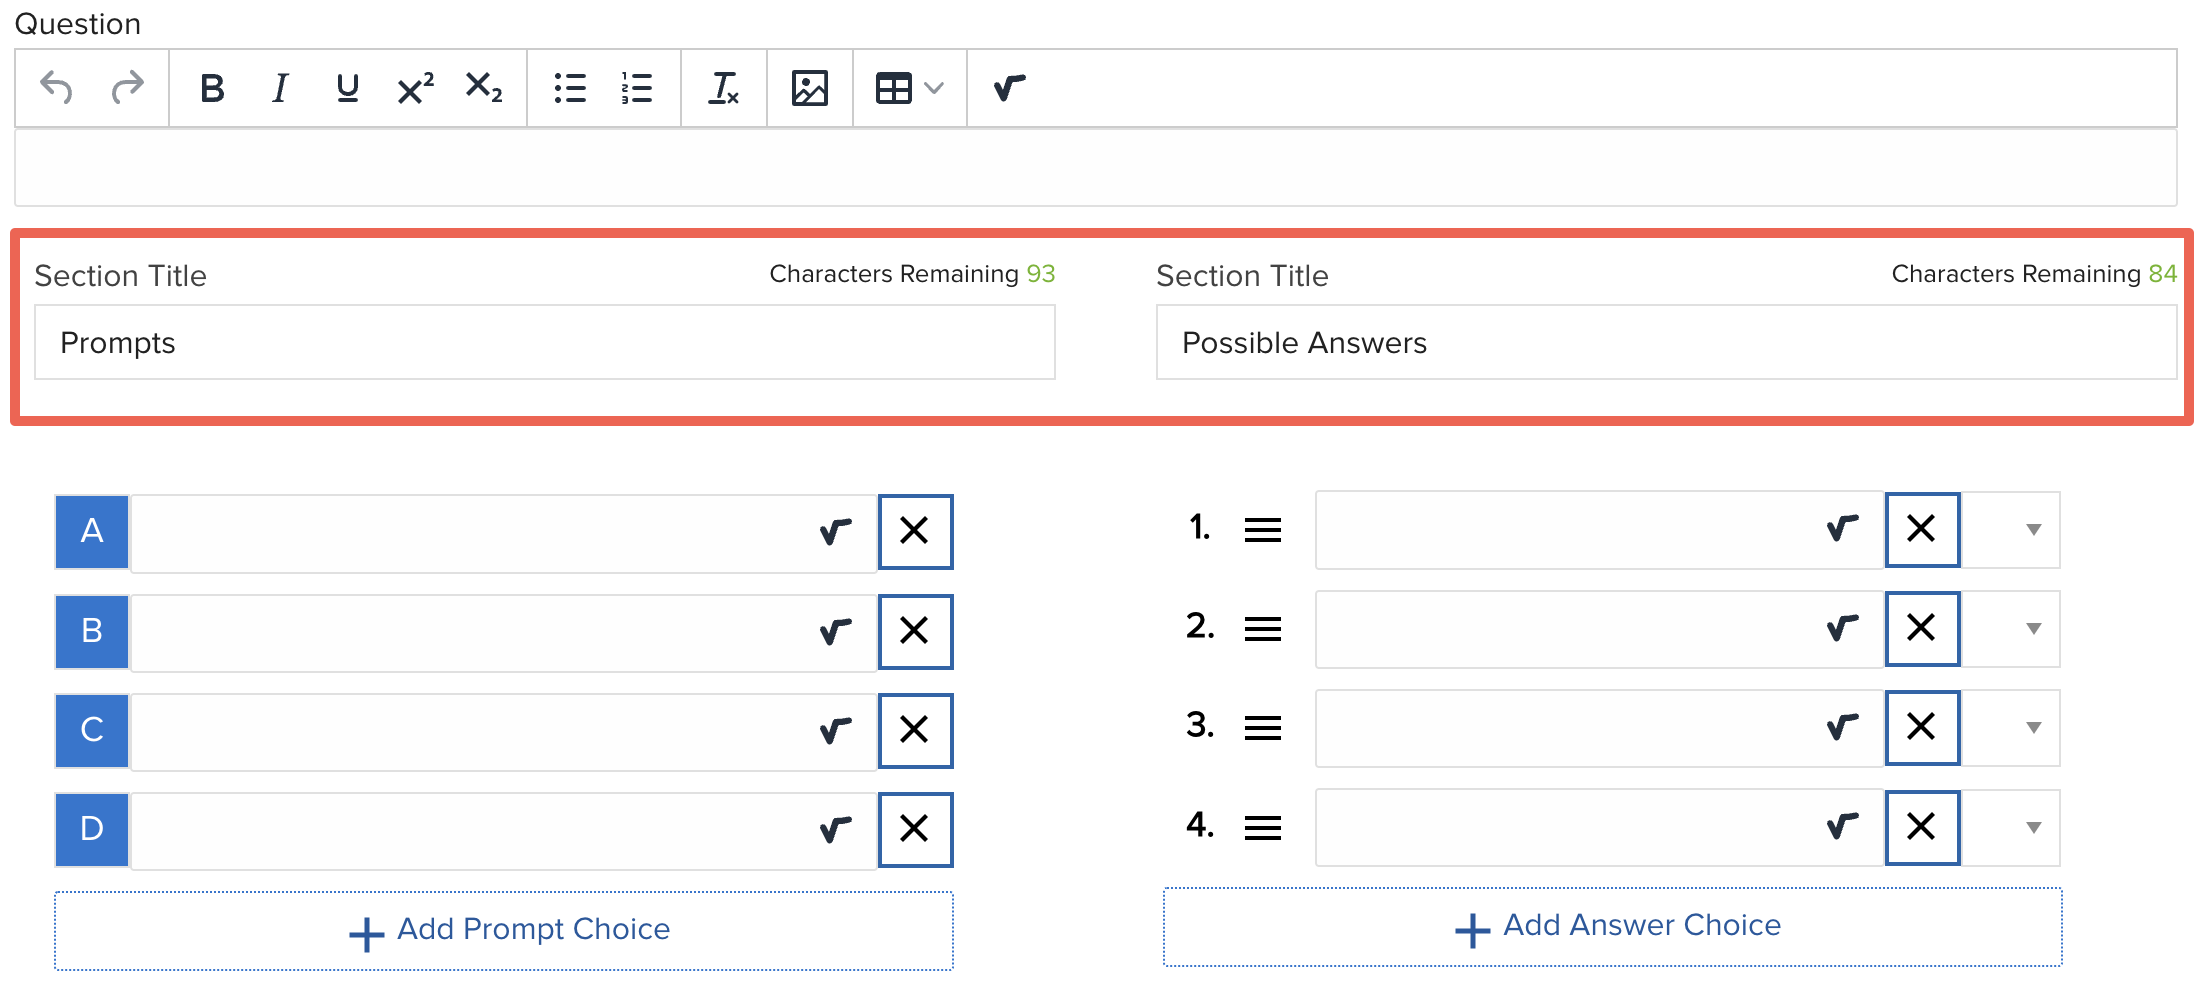Viewport: 2196px width, 1002px height.
Task: Toggle italic formatting
Action: tap(280, 88)
